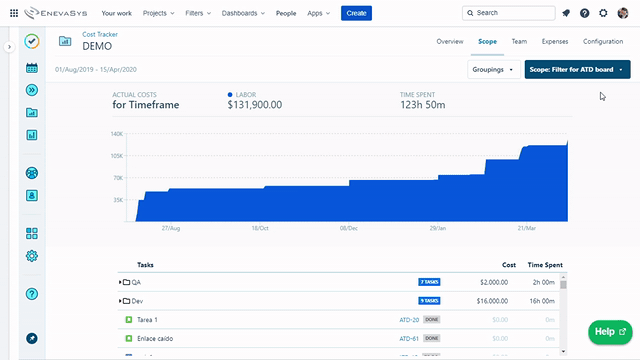Viewport: 640px width, 360px height.
Task: Open the help question mark in header
Action: pos(584,13)
